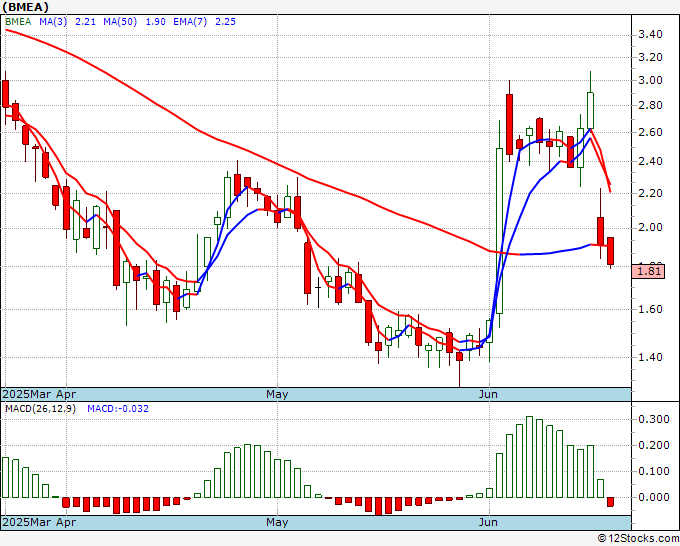
Task: Click the last red candlestick near 1.81
Action: point(611,251)
